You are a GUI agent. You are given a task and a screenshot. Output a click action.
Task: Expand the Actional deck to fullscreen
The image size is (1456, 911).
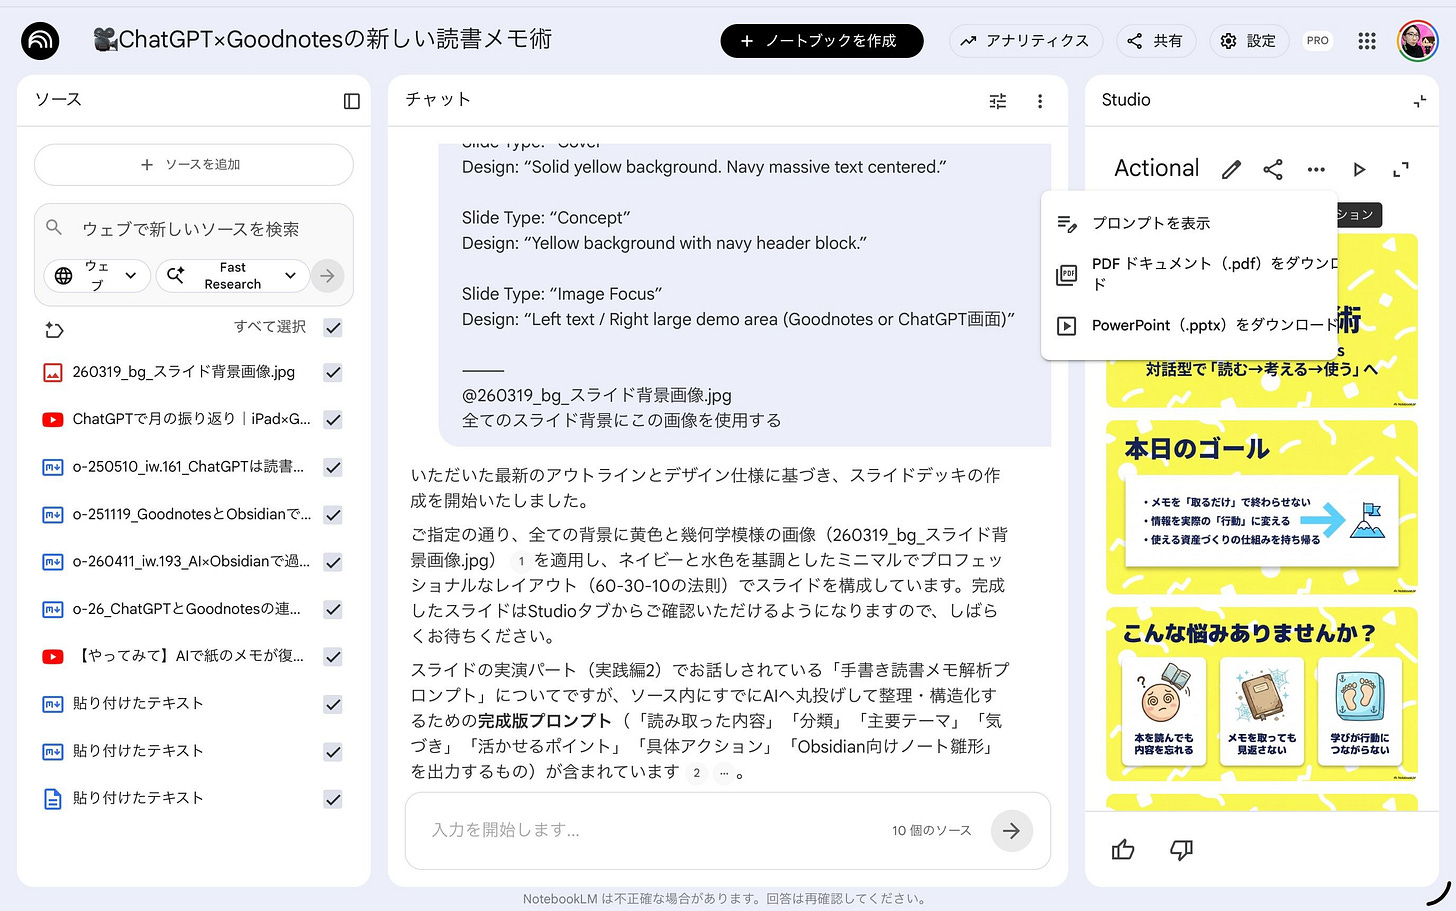(x=1401, y=169)
